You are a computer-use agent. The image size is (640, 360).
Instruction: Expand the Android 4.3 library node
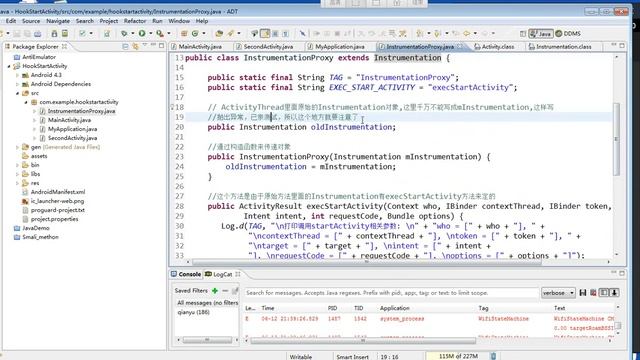pos(18,75)
